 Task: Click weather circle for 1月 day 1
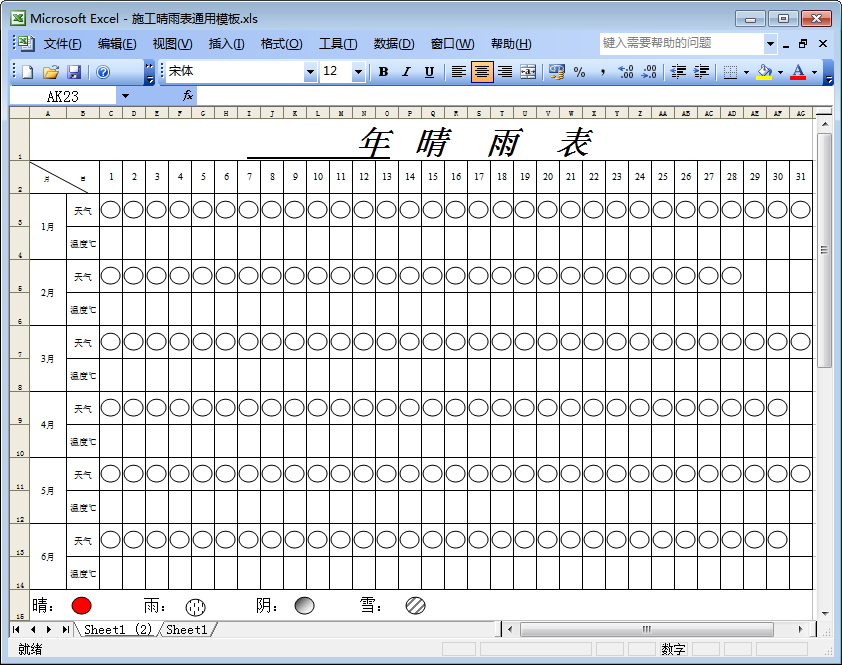[111, 210]
